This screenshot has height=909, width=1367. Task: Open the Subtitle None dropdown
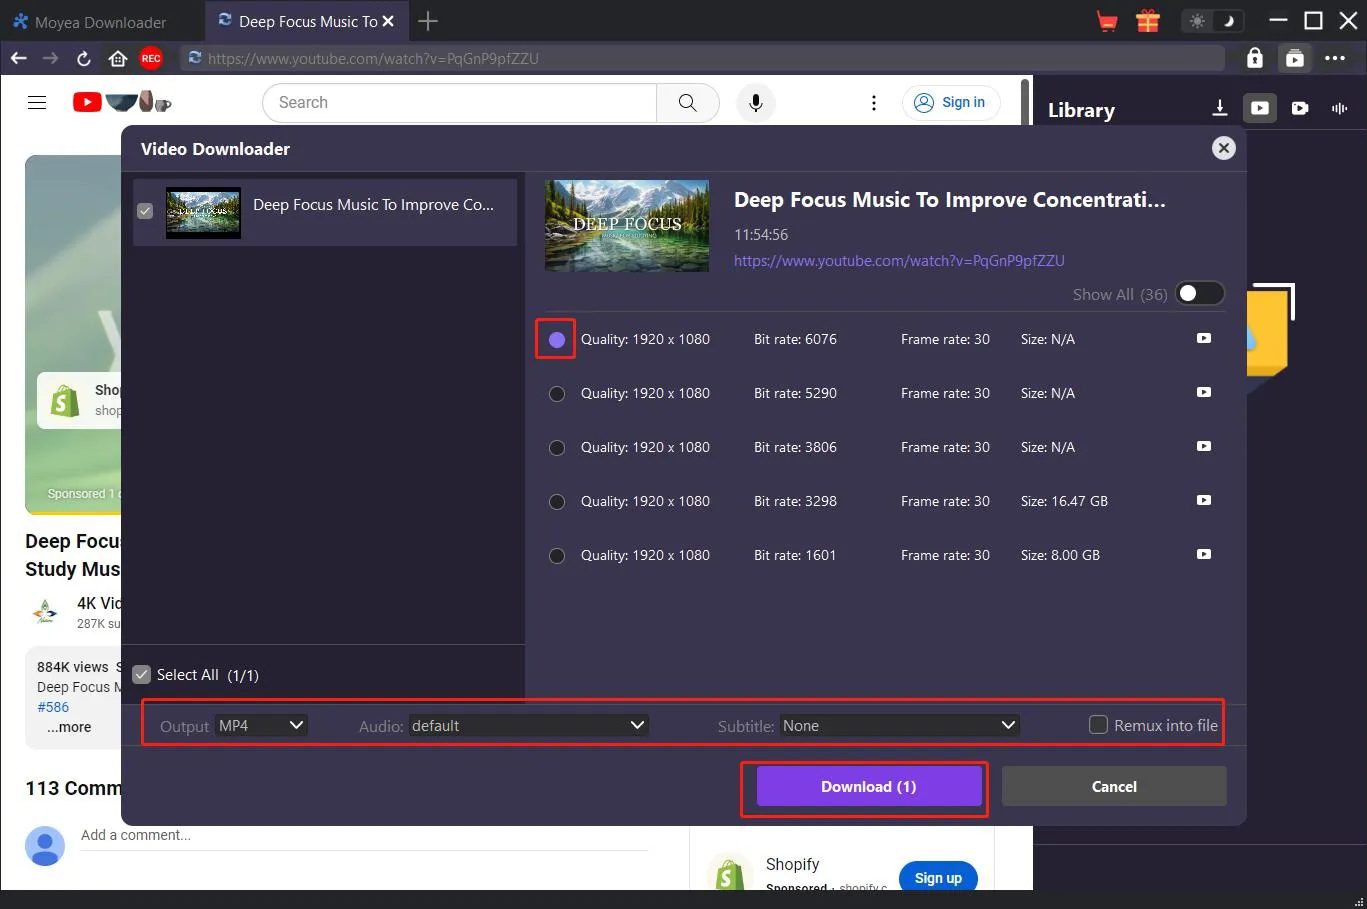click(898, 726)
